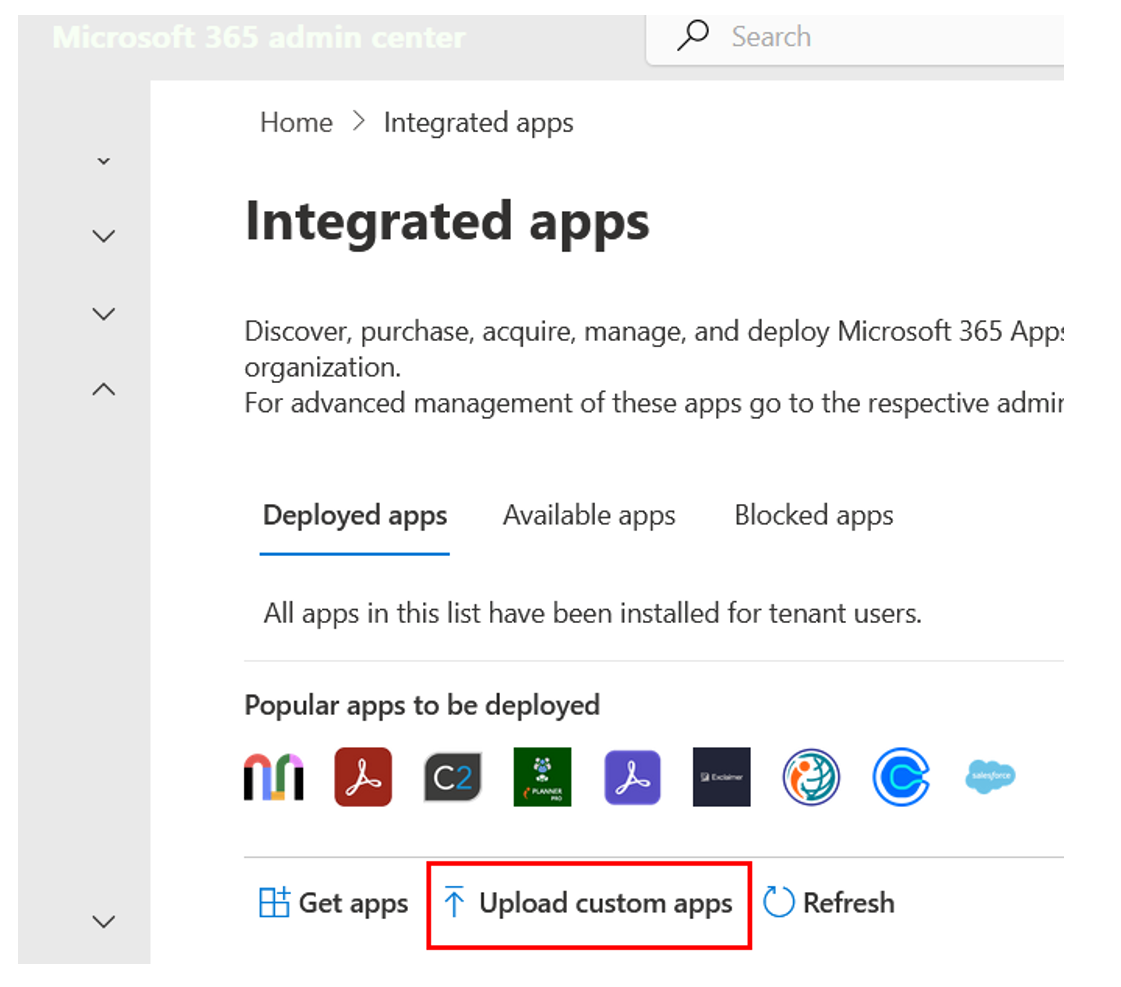Viewport: 1121px width, 987px height.
Task: Go to the Blocked apps tab
Action: point(814,516)
